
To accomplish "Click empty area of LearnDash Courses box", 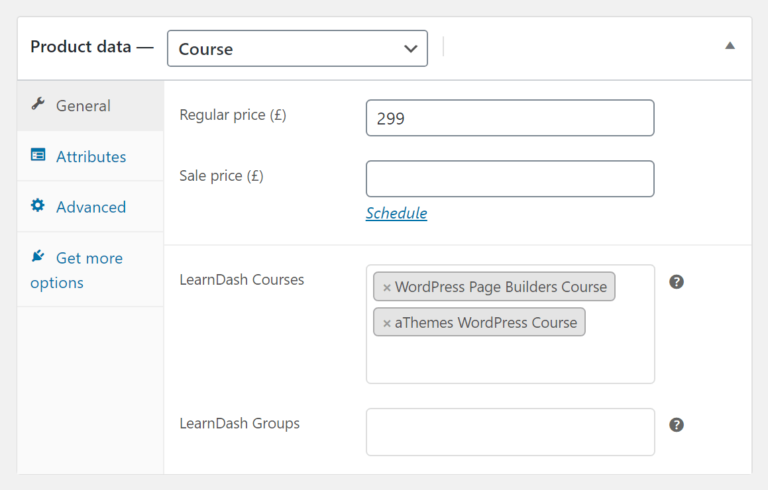I will pyautogui.click(x=510, y=360).
